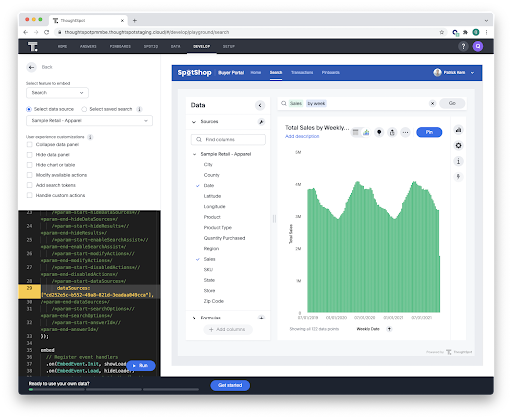Bookmark the page with the star icon
Viewport: 512px width, 419px height.
(442, 32)
